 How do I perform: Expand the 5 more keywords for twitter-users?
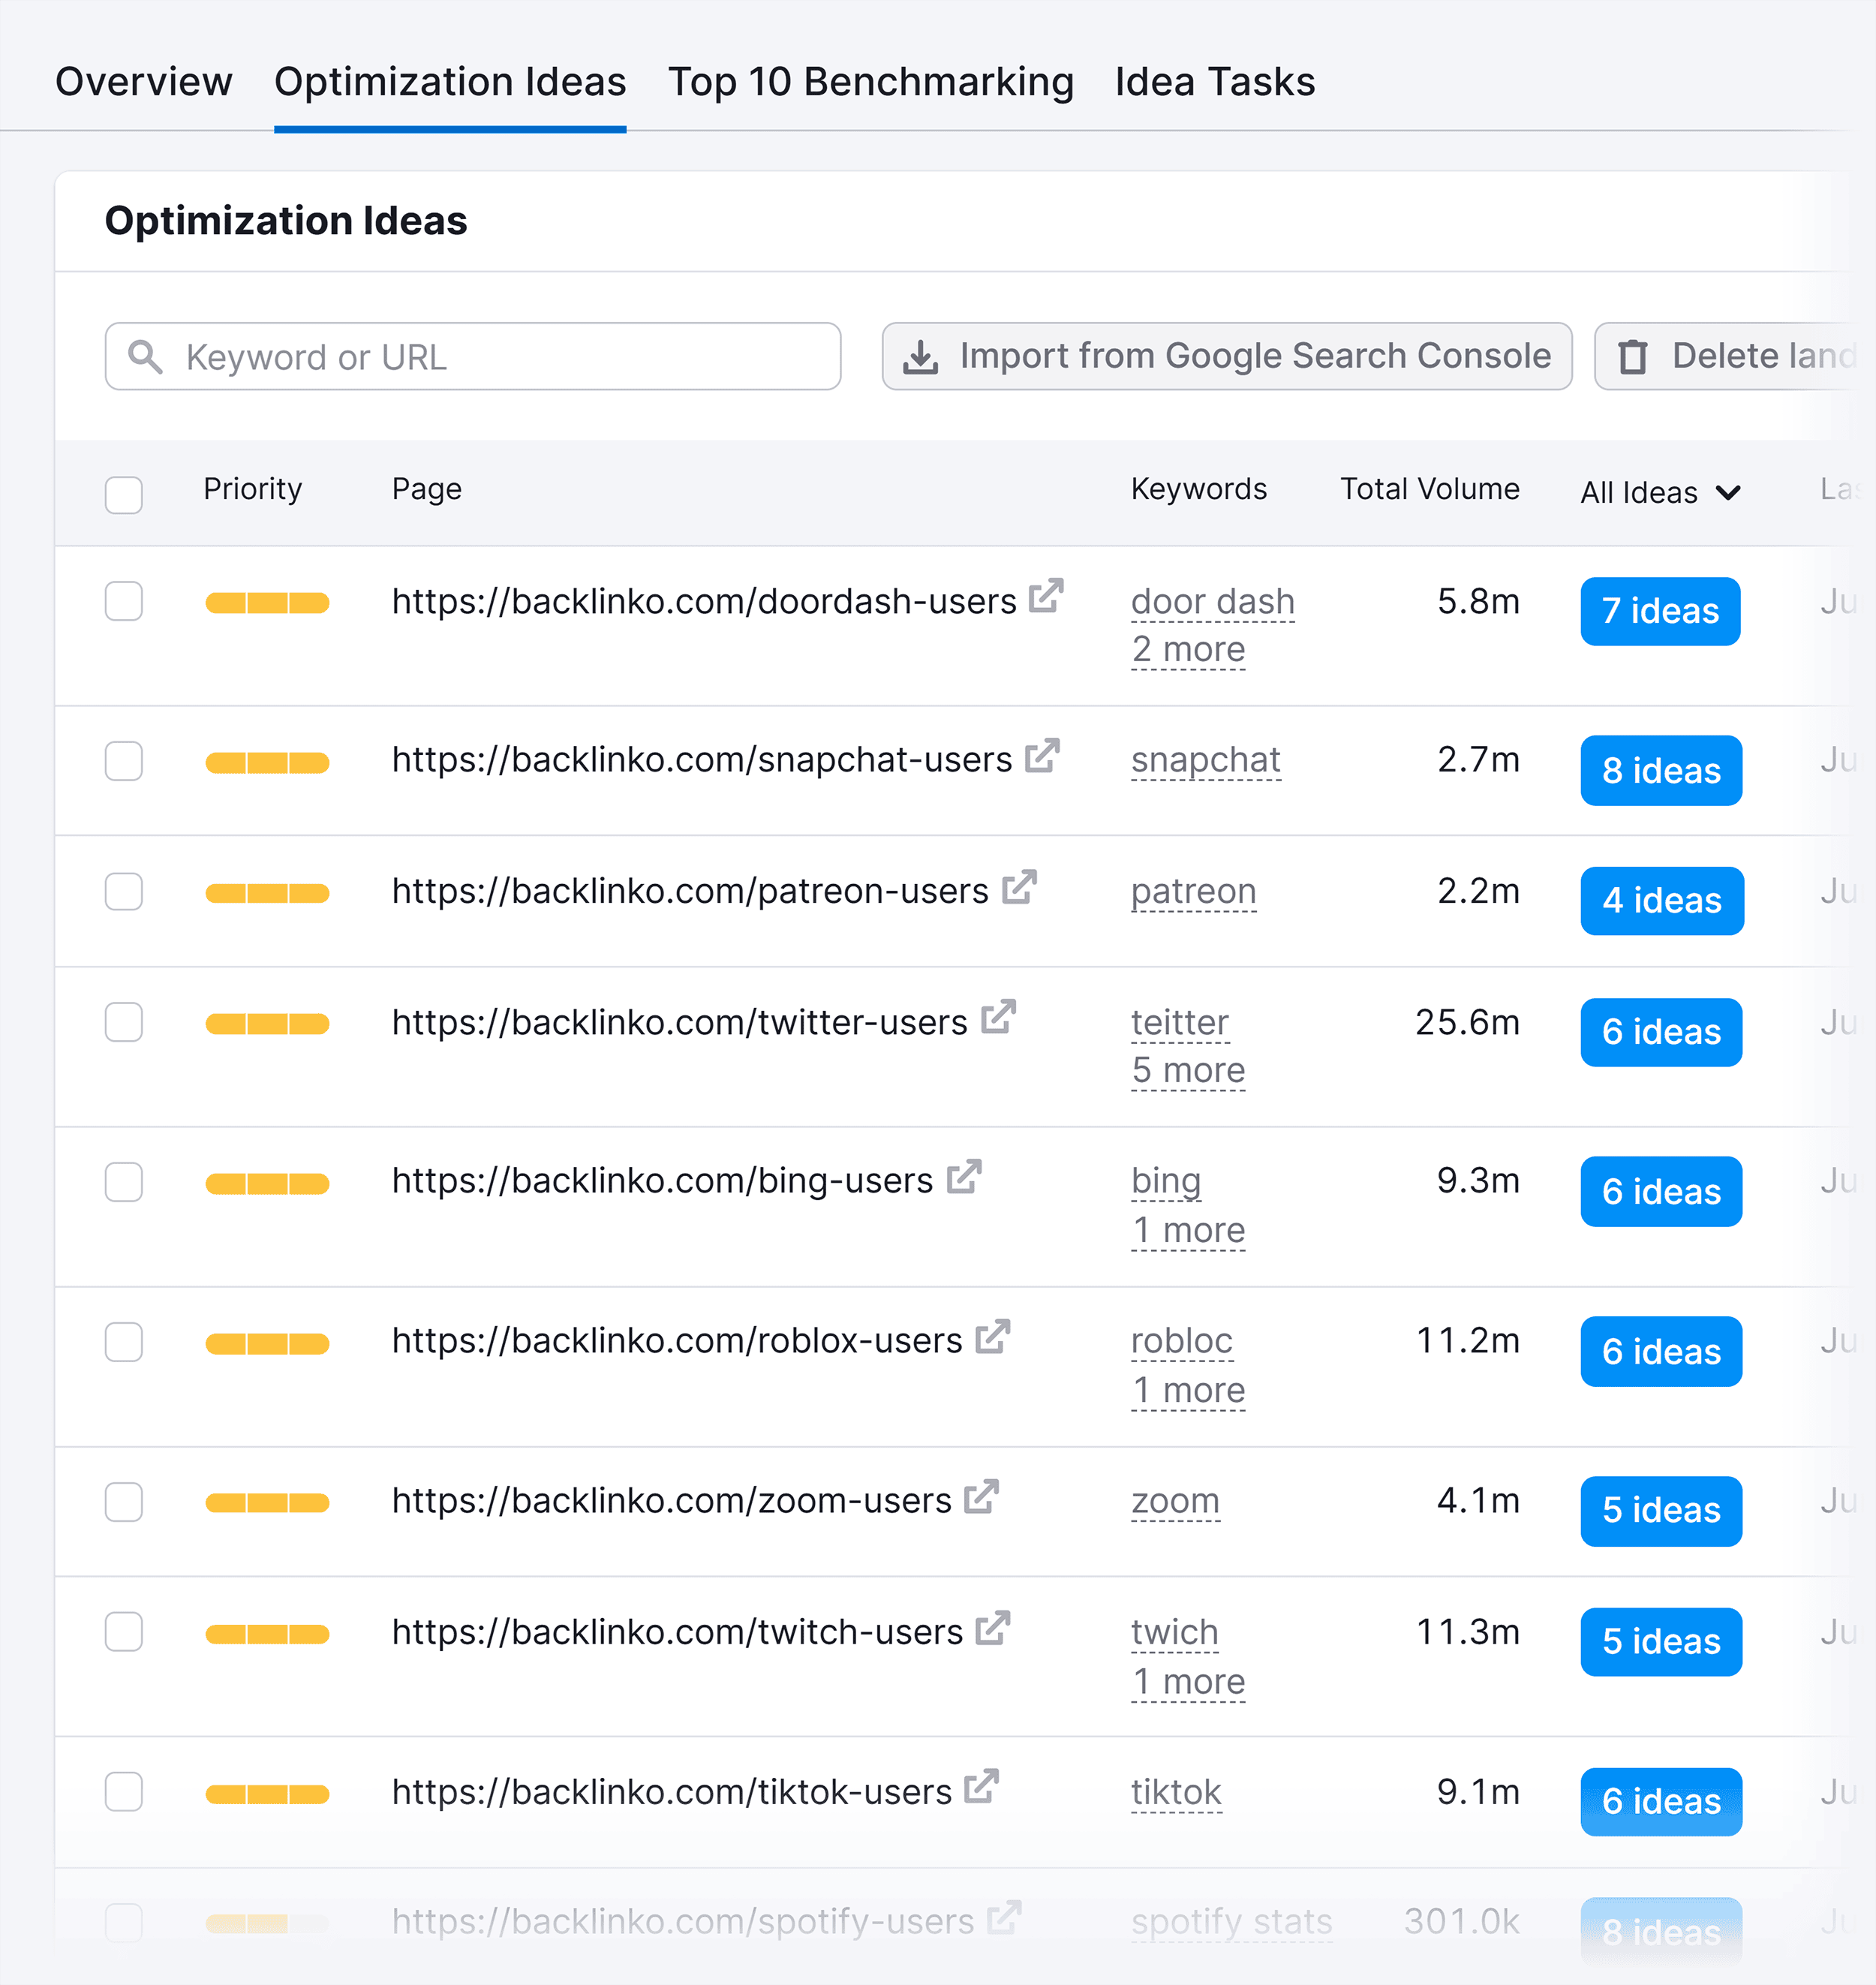click(x=1188, y=1069)
